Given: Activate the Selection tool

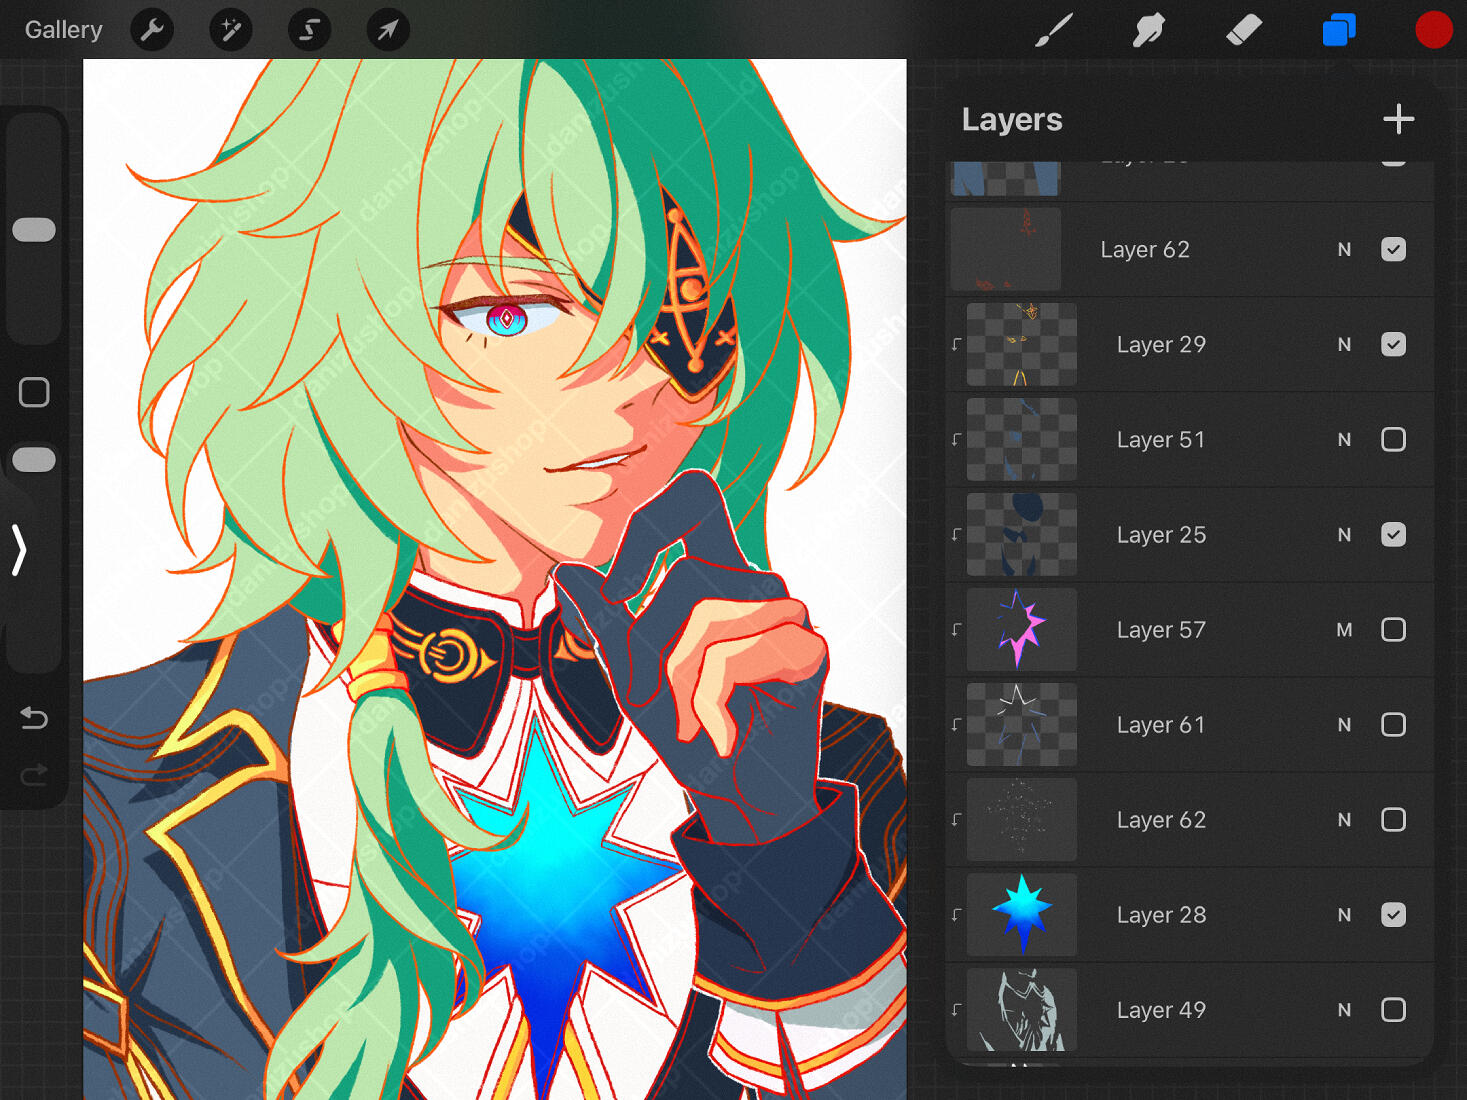Looking at the screenshot, I should [x=309, y=30].
